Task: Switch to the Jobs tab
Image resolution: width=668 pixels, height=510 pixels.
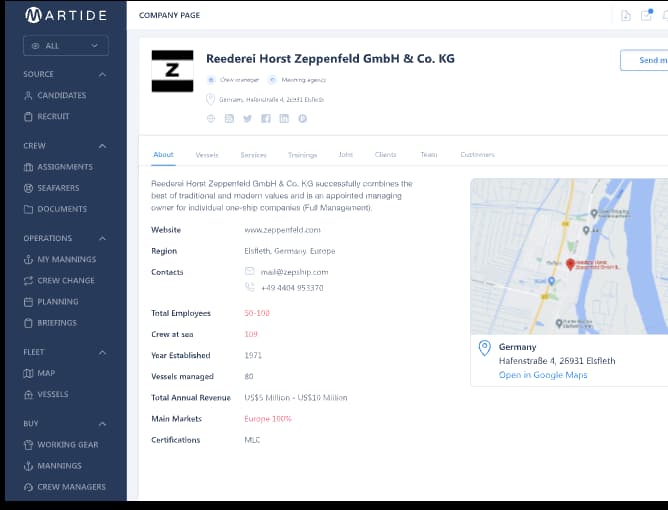Action: (x=346, y=155)
